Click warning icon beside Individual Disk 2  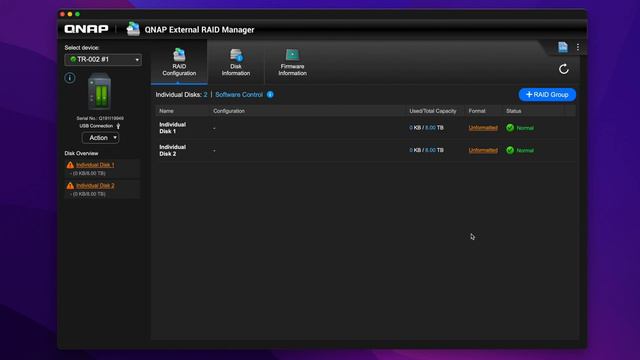70,185
